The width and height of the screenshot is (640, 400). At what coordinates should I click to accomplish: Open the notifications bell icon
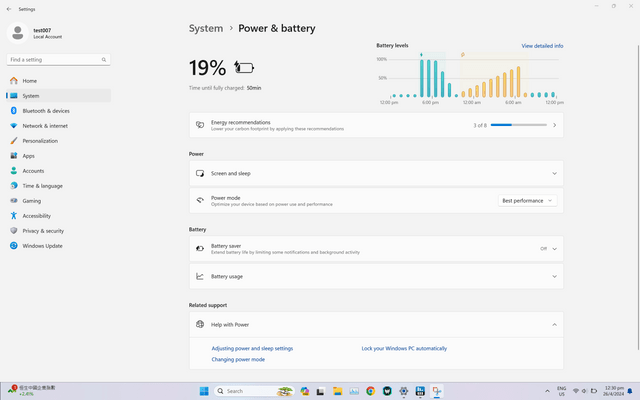coord(630,391)
